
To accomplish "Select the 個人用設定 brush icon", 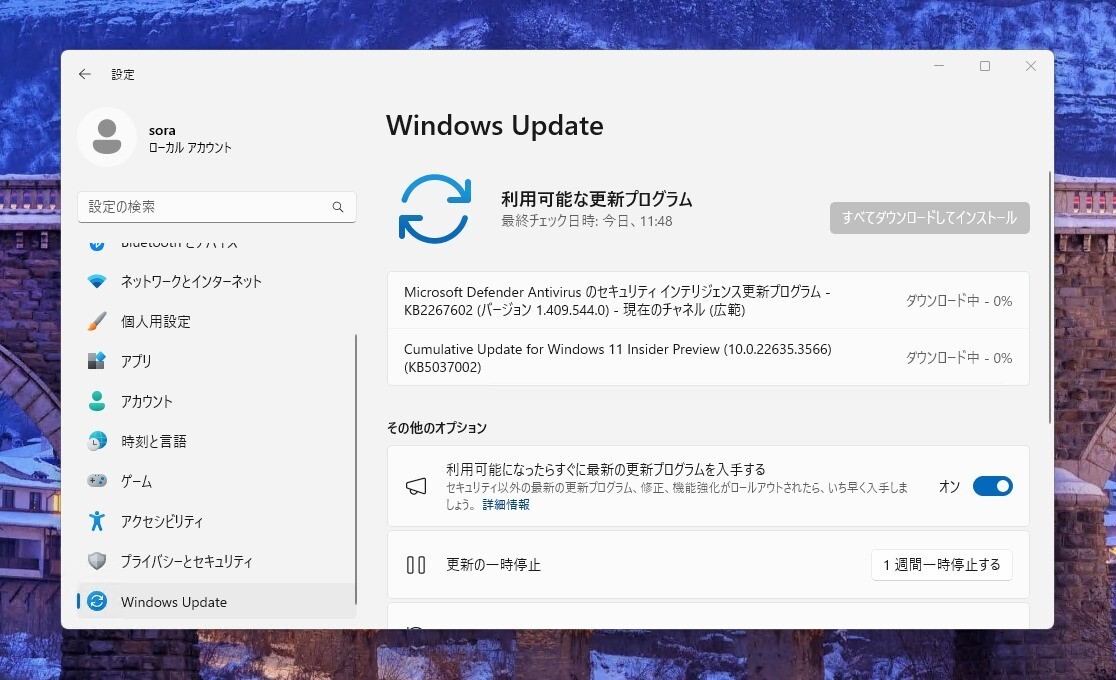I will [96, 321].
